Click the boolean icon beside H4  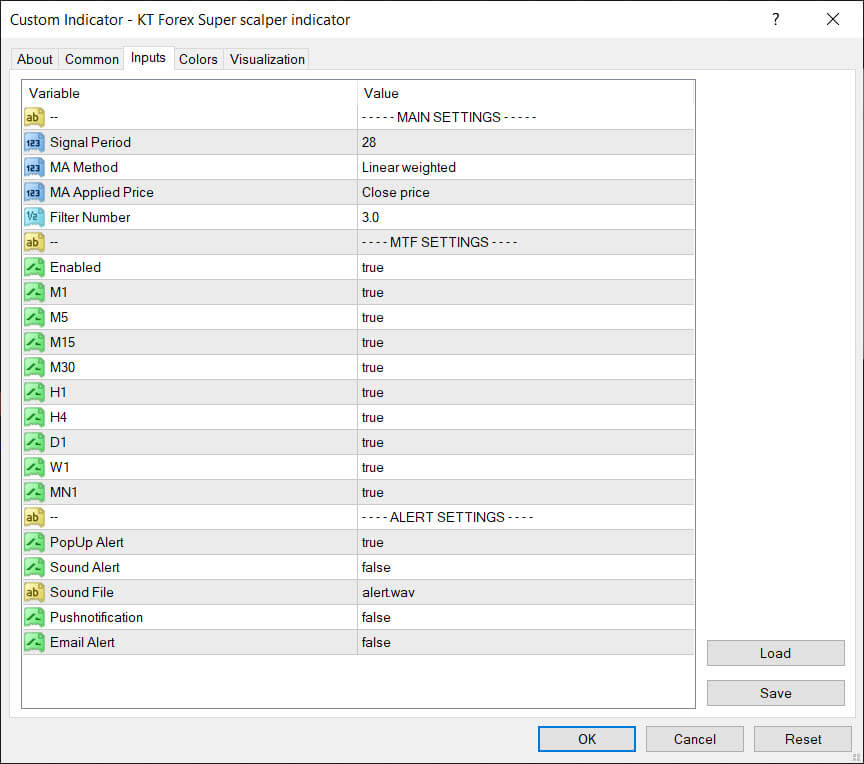[x=34, y=418]
